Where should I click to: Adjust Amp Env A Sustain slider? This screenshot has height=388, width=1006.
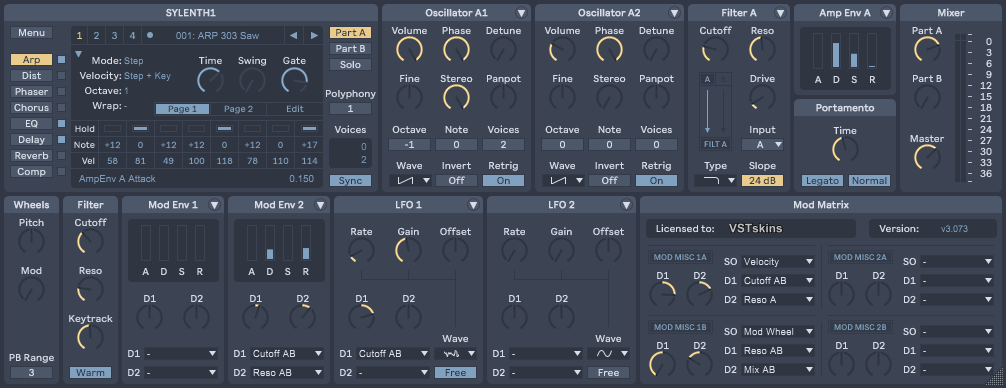pos(854,51)
